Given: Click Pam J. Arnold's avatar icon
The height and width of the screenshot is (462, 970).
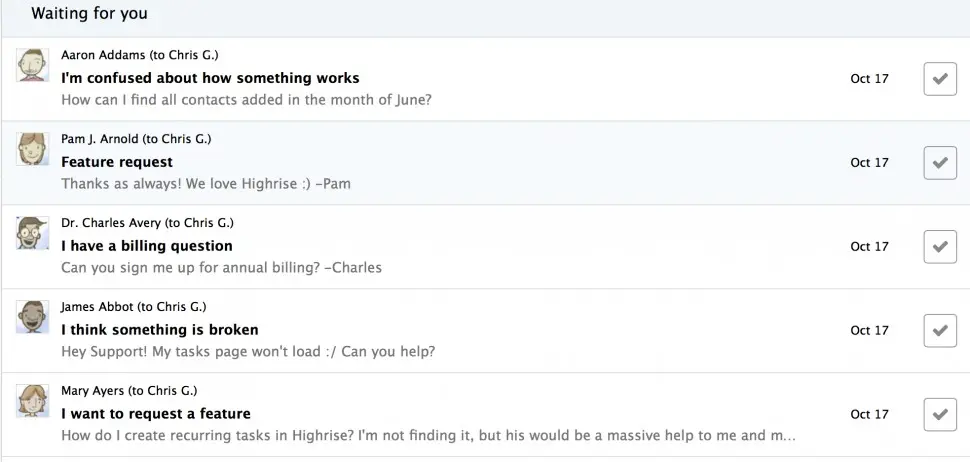Looking at the screenshot, I should click(33, 150).
